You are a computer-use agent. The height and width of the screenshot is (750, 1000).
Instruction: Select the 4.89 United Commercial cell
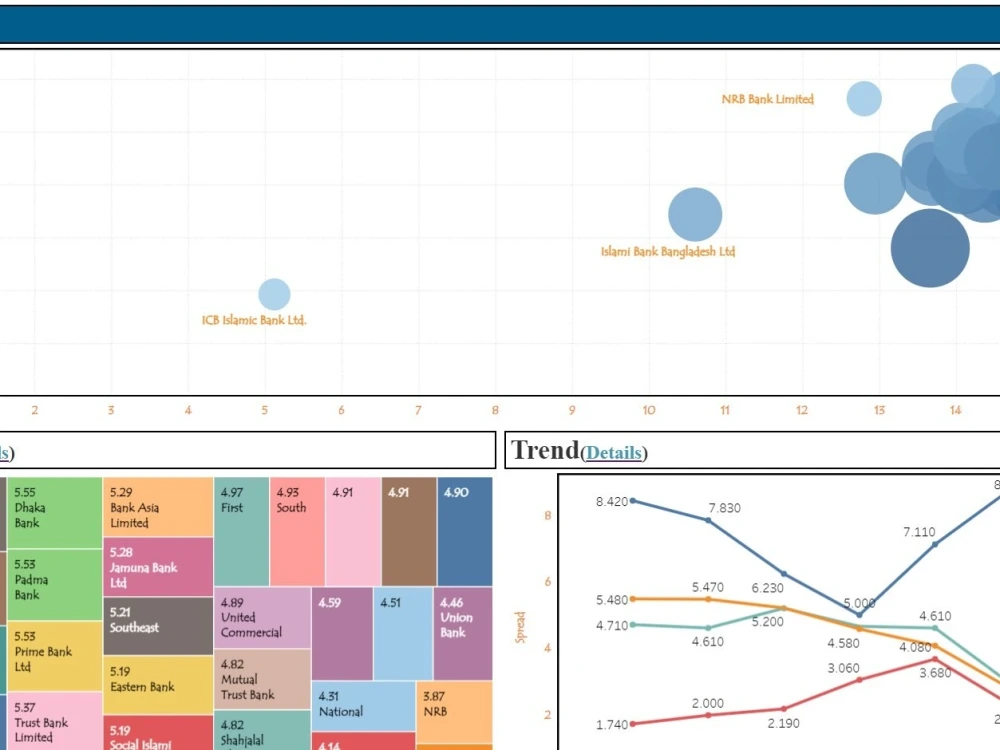(x=262, y=617)
